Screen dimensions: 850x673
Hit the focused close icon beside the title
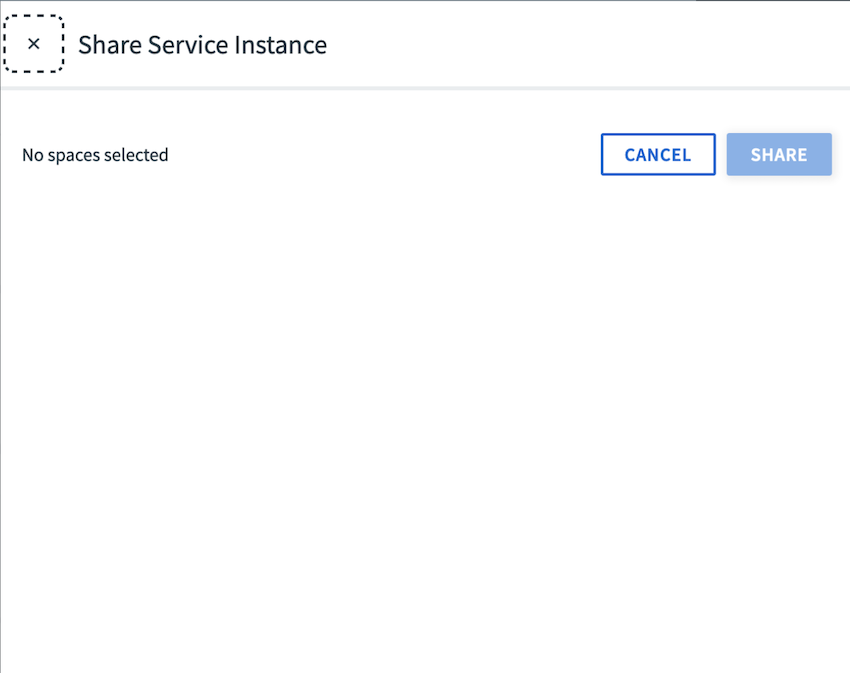[34, 44]
